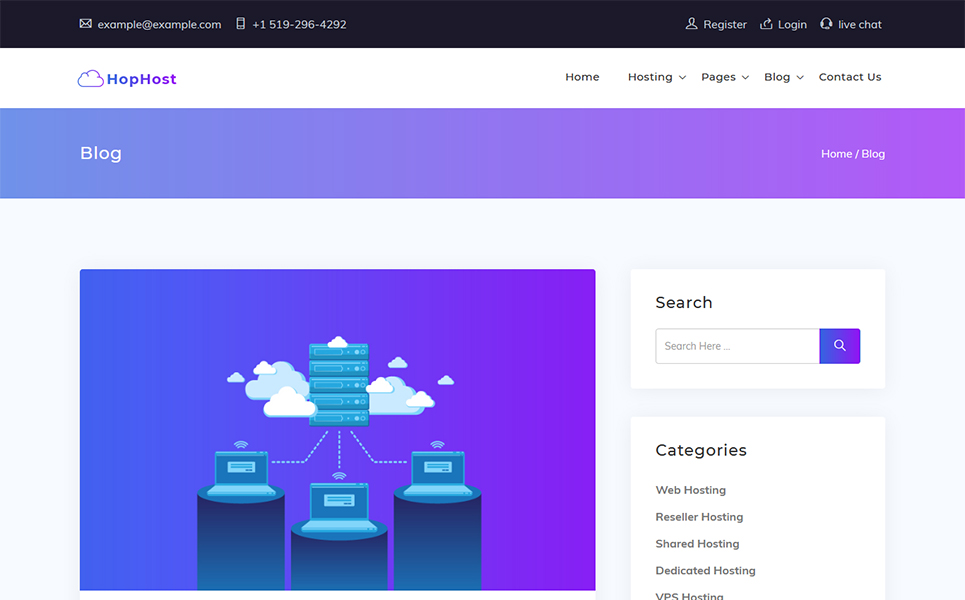Click the Home breadcrumb link
The image size is (965, 600).
[836, 154]
